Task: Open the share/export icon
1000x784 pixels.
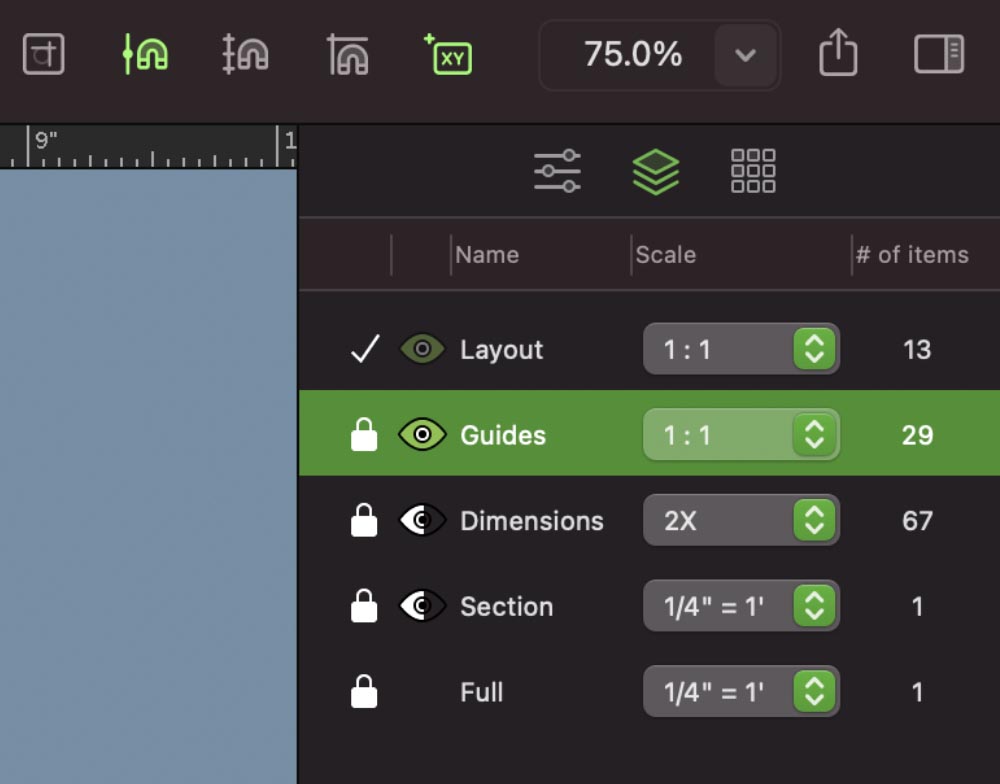Action: [x=838, y=54]
